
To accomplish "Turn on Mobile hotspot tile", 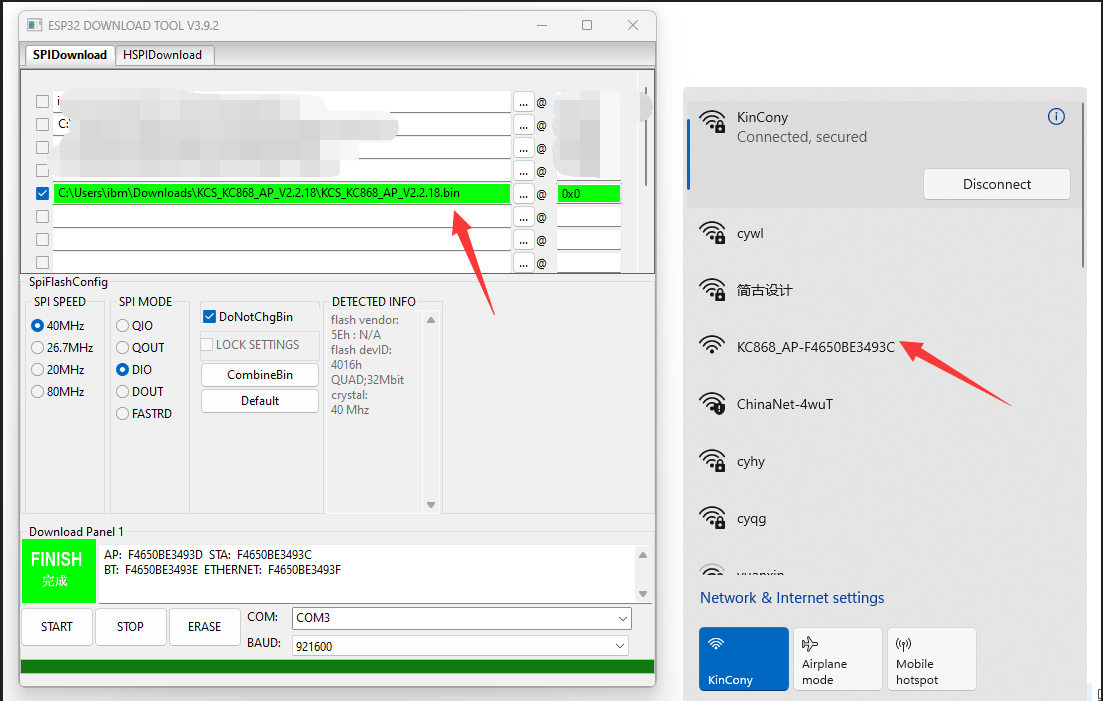I will coord(930,658).
